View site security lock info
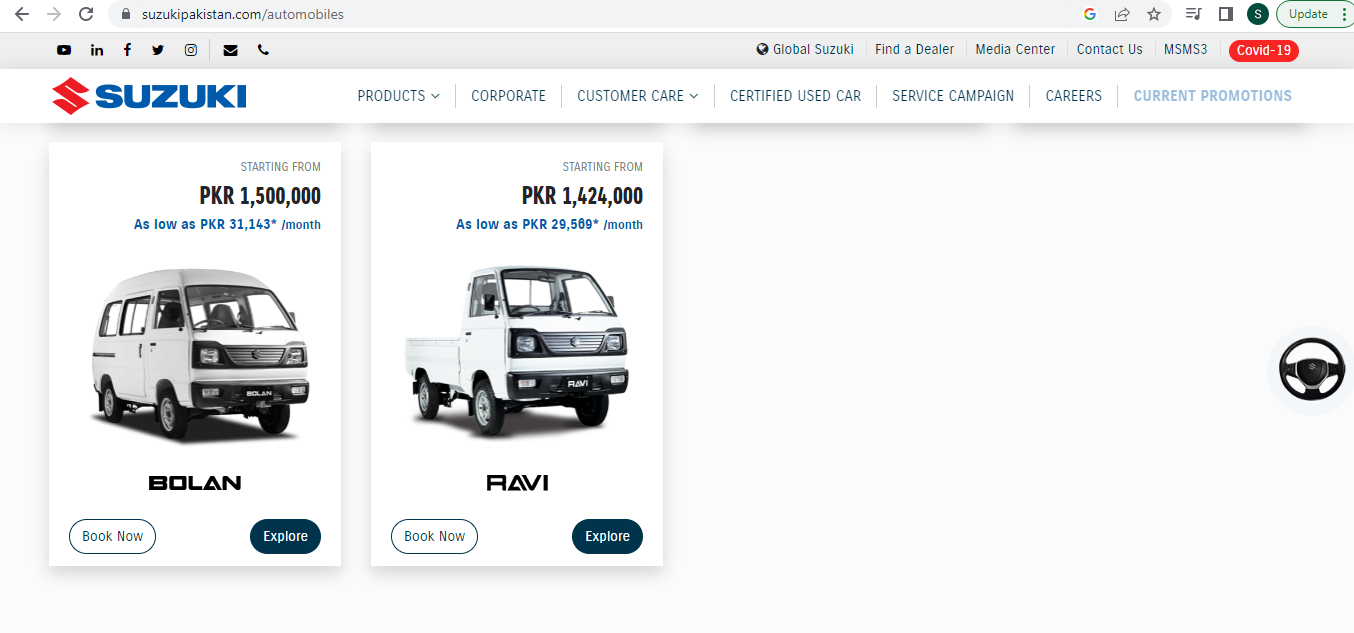 tap(126, 15)
